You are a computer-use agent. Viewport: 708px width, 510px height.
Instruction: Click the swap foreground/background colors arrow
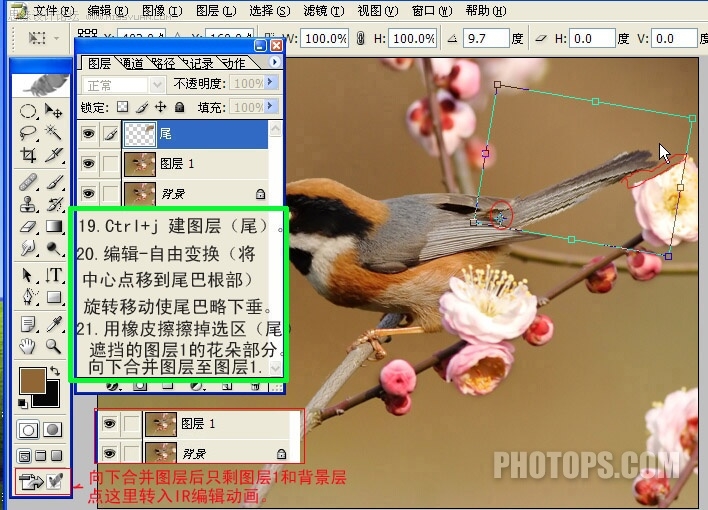pyautogui.click(x=55, y=371)
